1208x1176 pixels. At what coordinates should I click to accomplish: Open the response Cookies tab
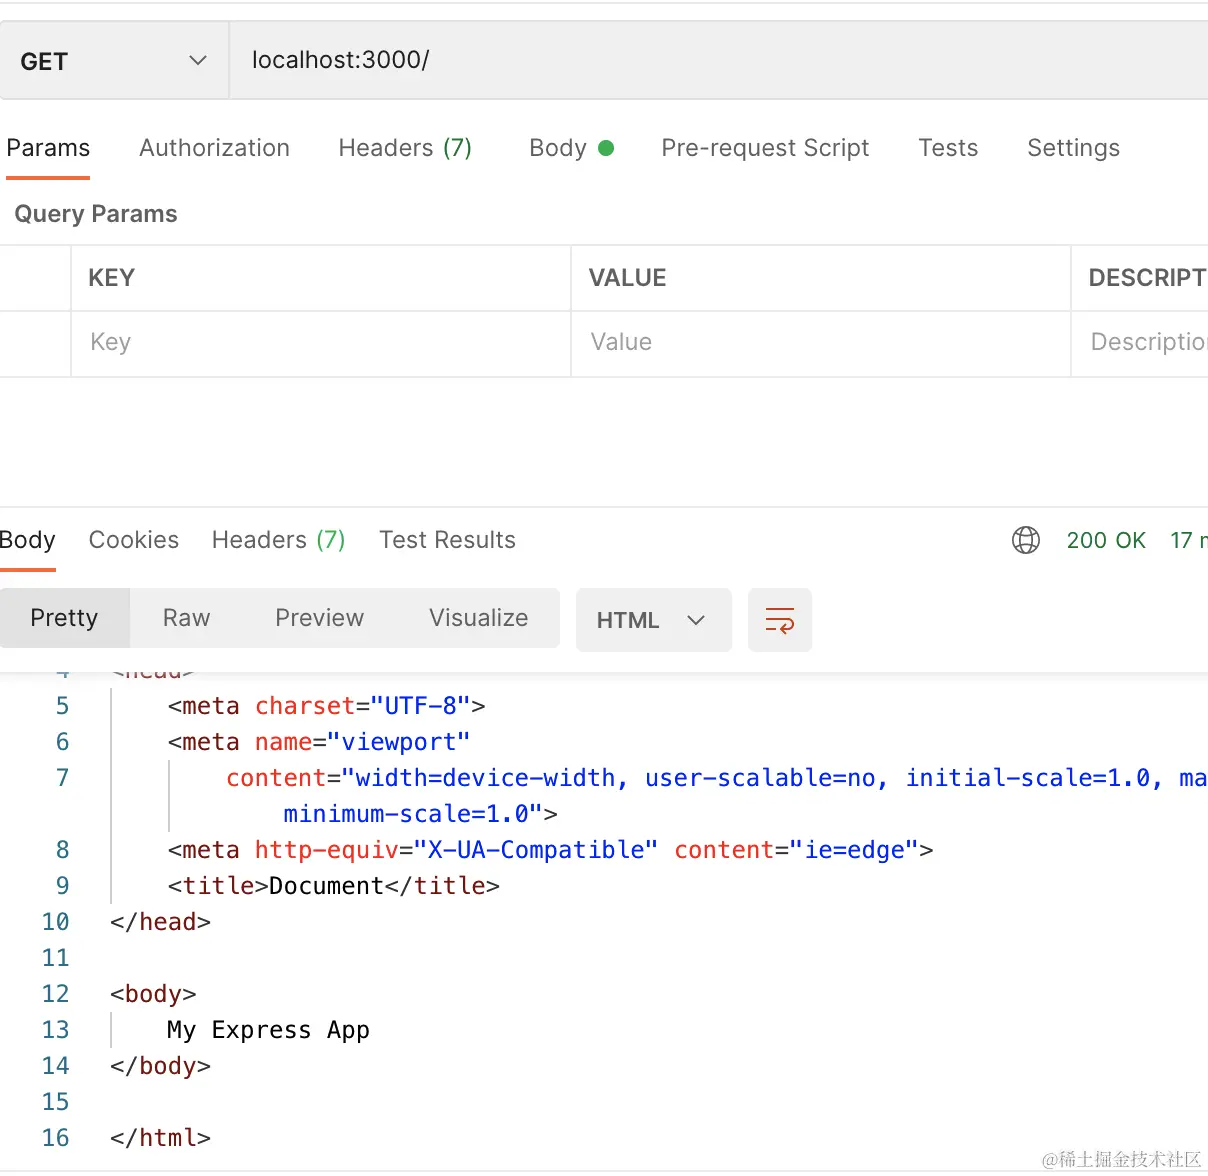(x=134, y=540)
